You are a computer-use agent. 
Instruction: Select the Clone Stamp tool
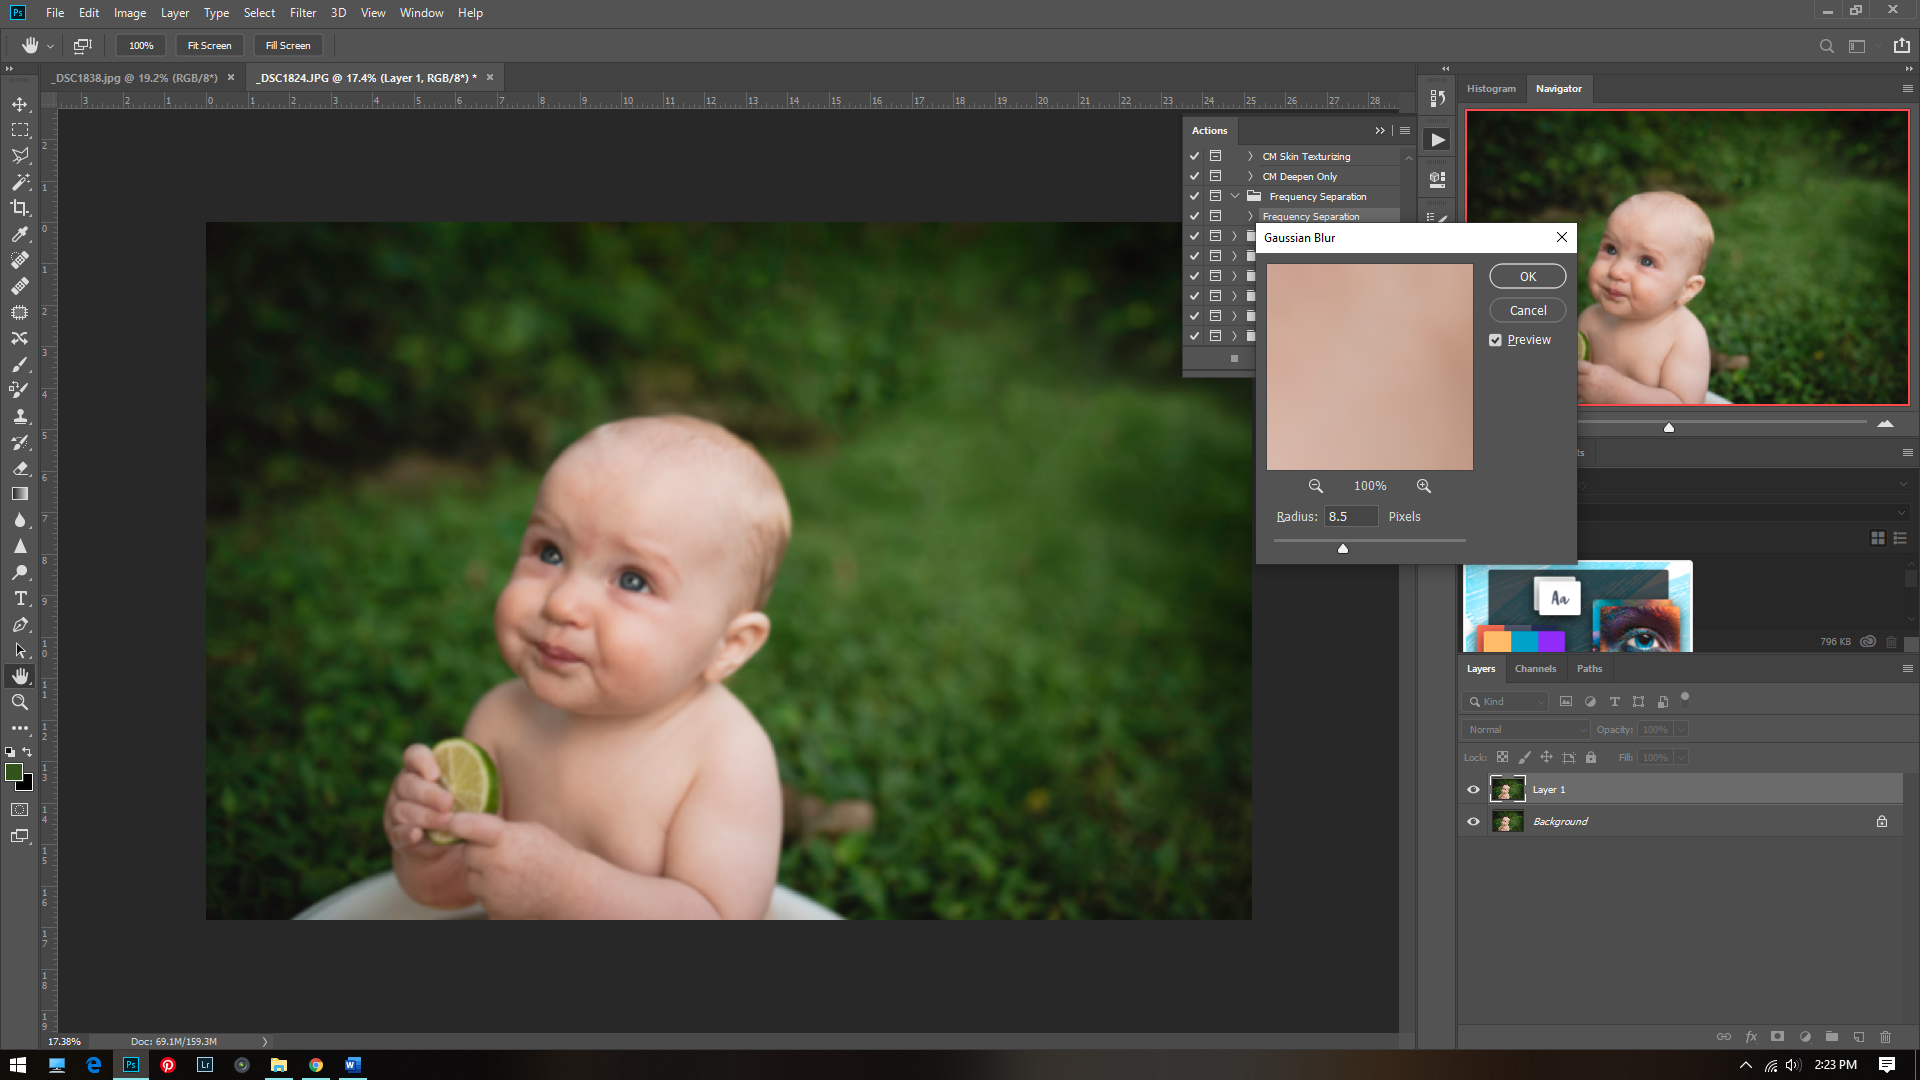click(20, 416)
